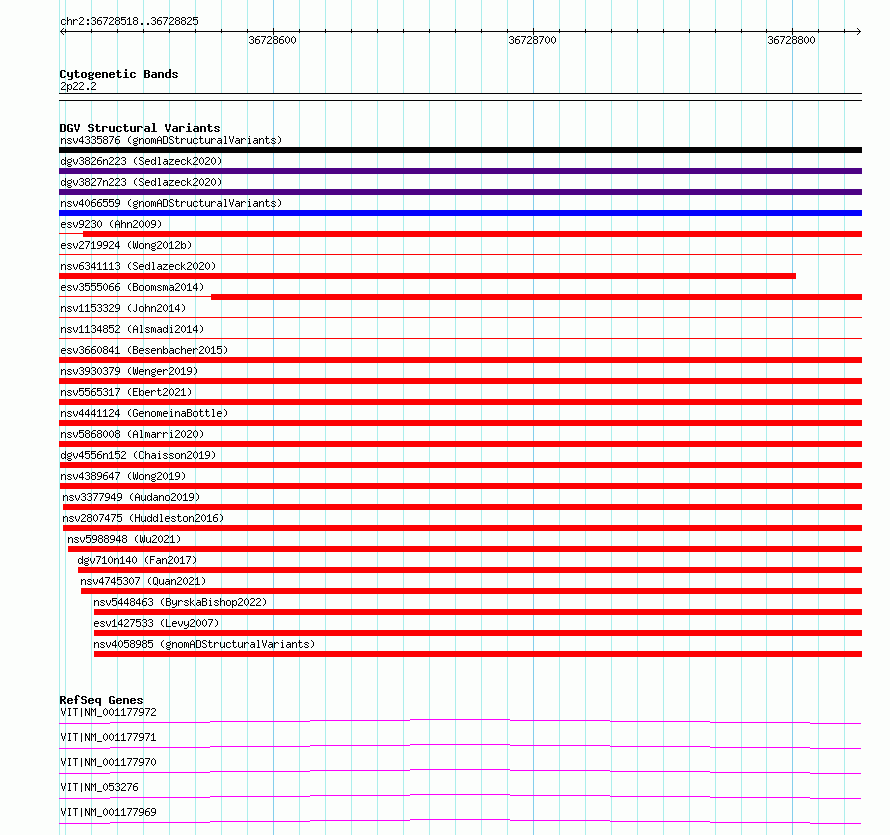Select variant esv1427533 (Levy2007) label

point(156,623)
